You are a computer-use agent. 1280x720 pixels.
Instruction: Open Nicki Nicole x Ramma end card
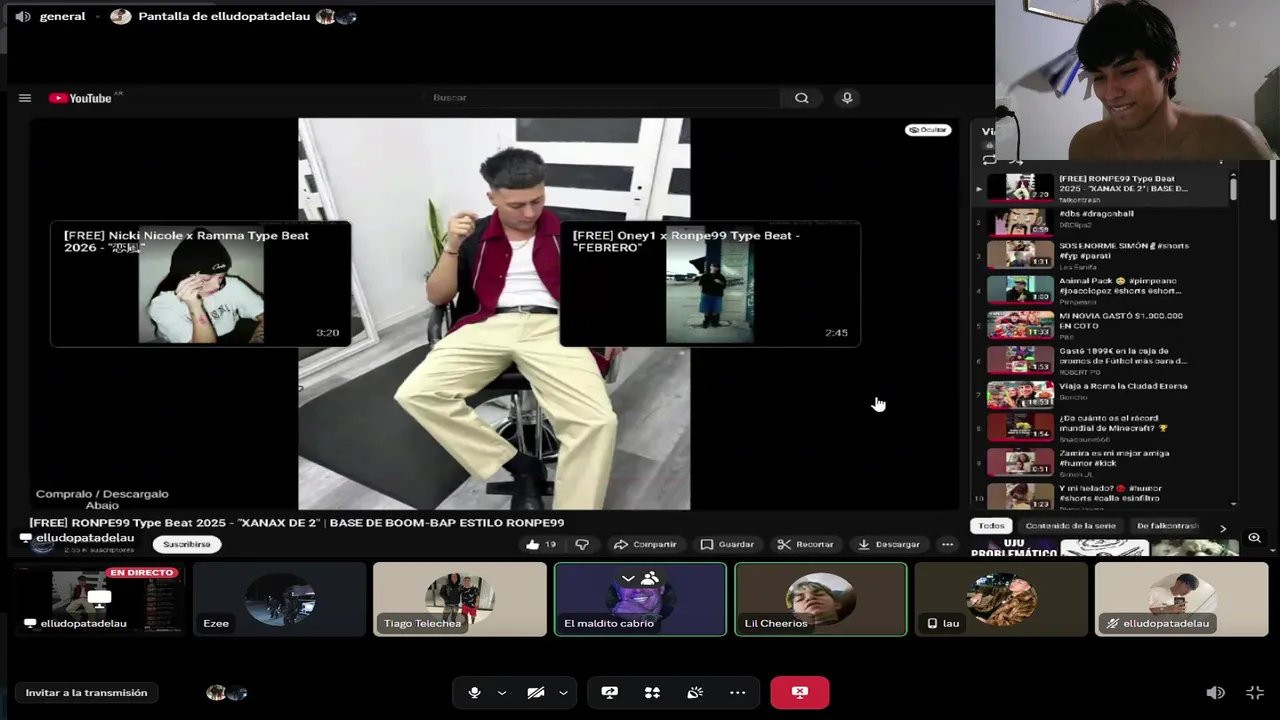(200, 284)
